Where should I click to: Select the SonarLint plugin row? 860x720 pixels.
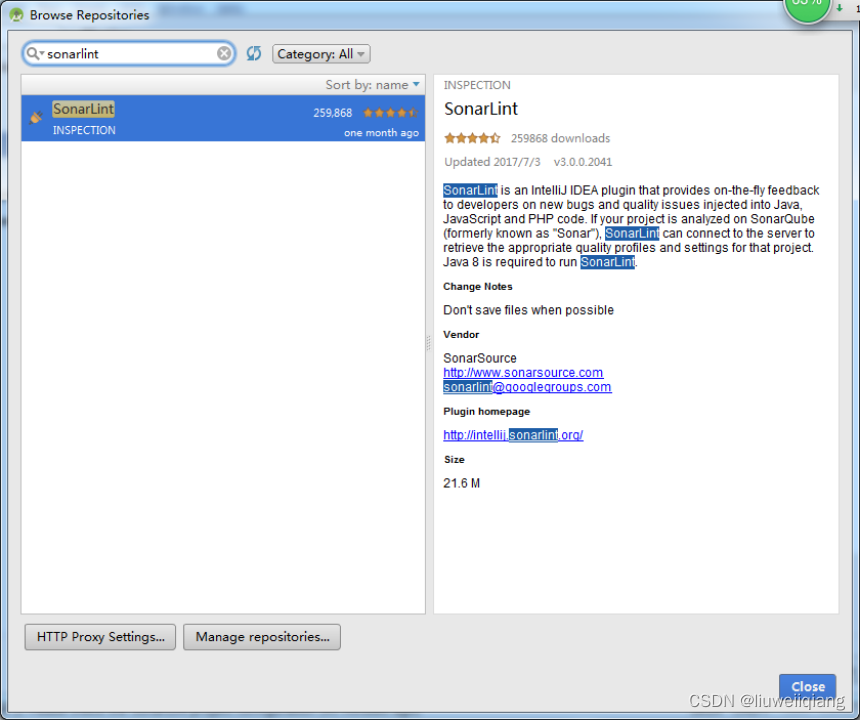[x=223, y=118]
